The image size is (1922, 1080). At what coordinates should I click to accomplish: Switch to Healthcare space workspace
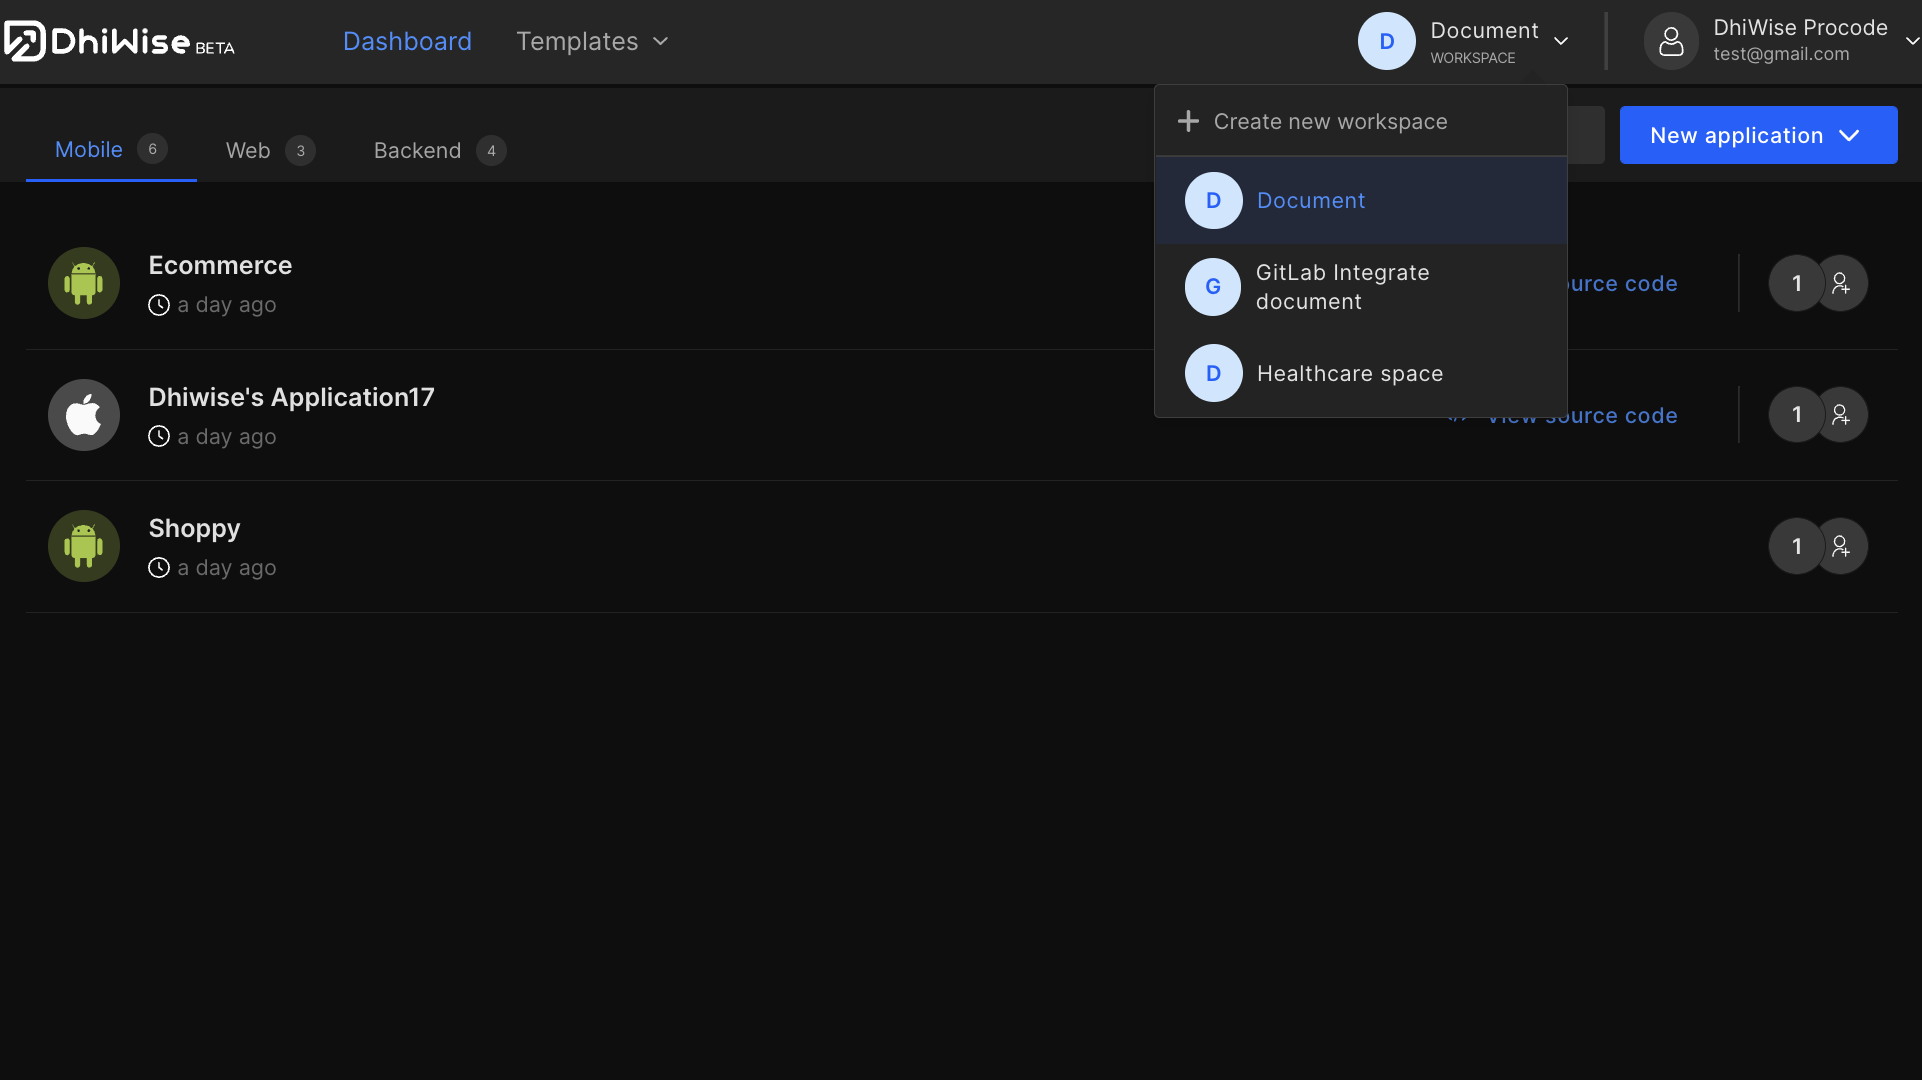[1361, 373]
